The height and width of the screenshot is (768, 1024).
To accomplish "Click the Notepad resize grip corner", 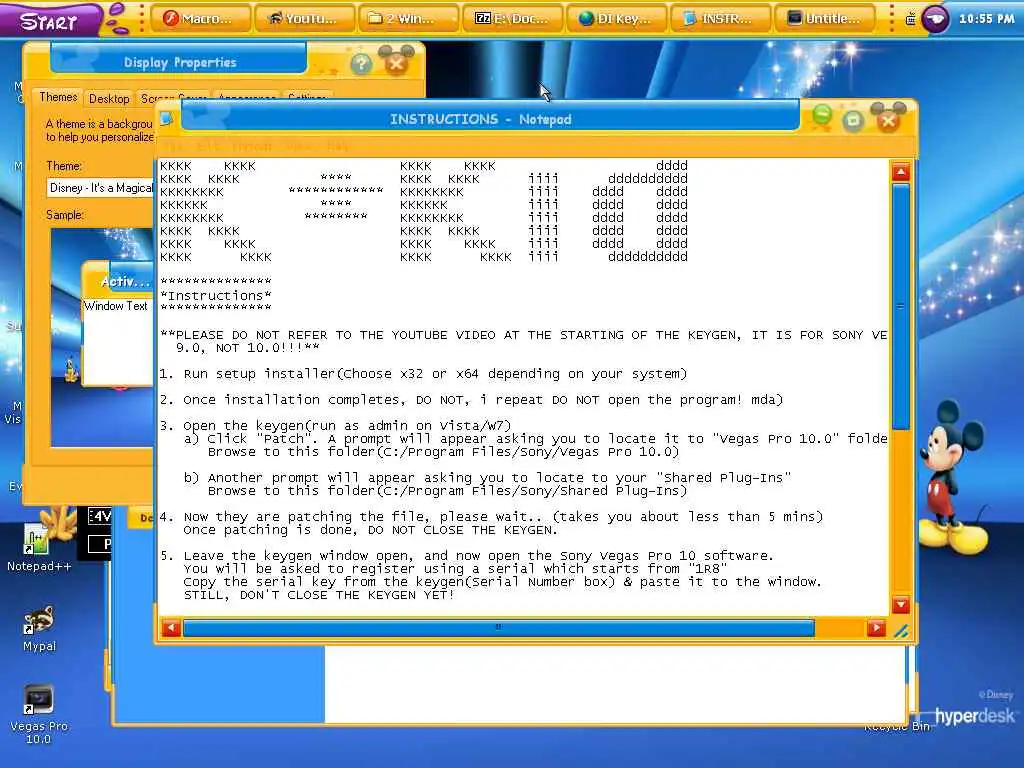I will click(x=901, y=630).
